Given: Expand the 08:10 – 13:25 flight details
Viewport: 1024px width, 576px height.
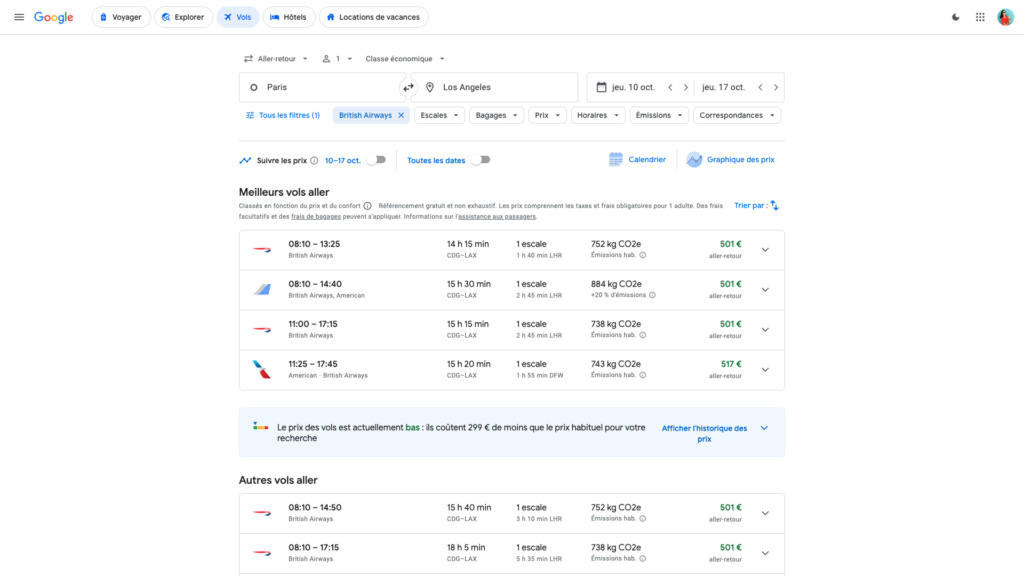Looking at the screenshot, I should coord(765,250).
